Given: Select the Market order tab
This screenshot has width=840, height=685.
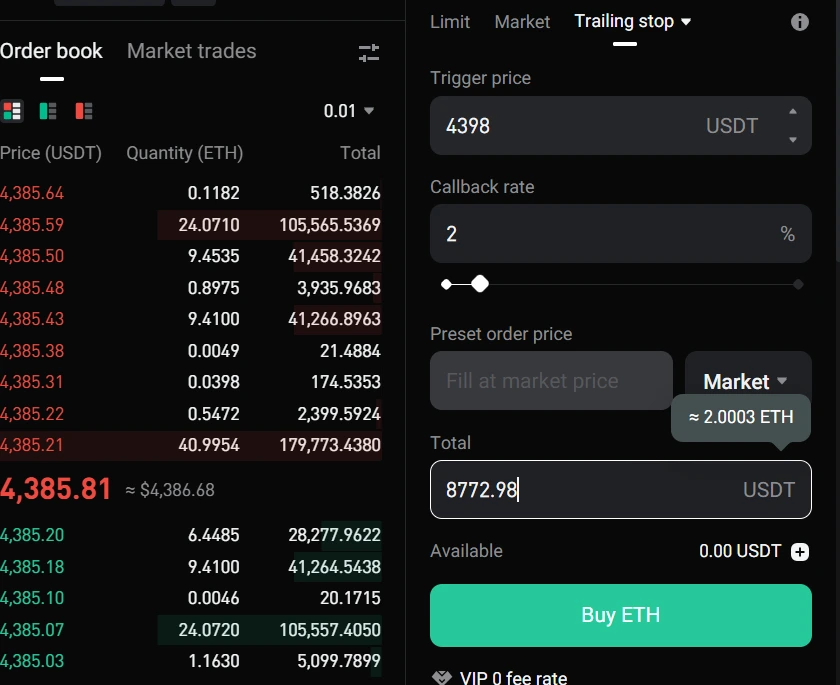Looking at the screenshot, I should click(522, 22).
